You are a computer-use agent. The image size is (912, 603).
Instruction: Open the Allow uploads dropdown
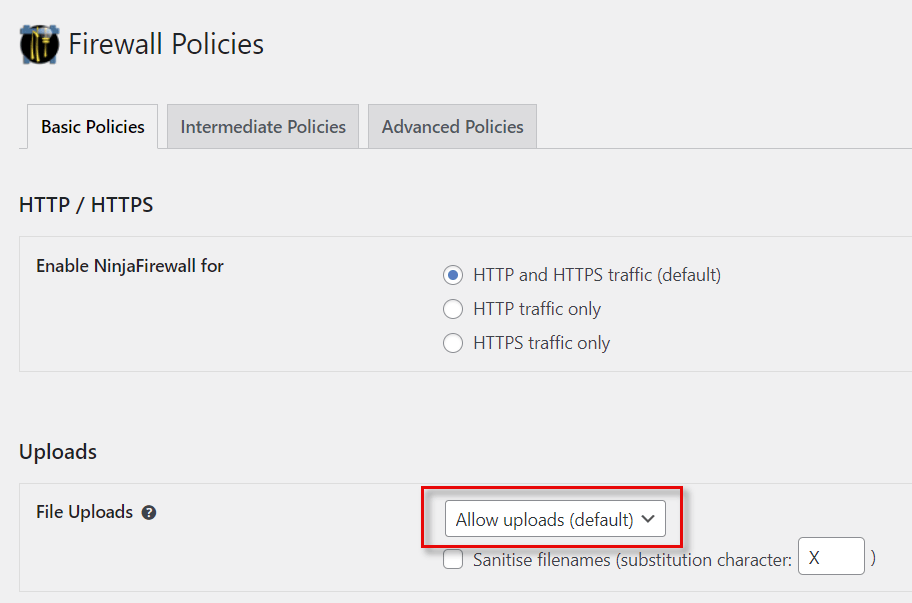click(x=545, y=519)
